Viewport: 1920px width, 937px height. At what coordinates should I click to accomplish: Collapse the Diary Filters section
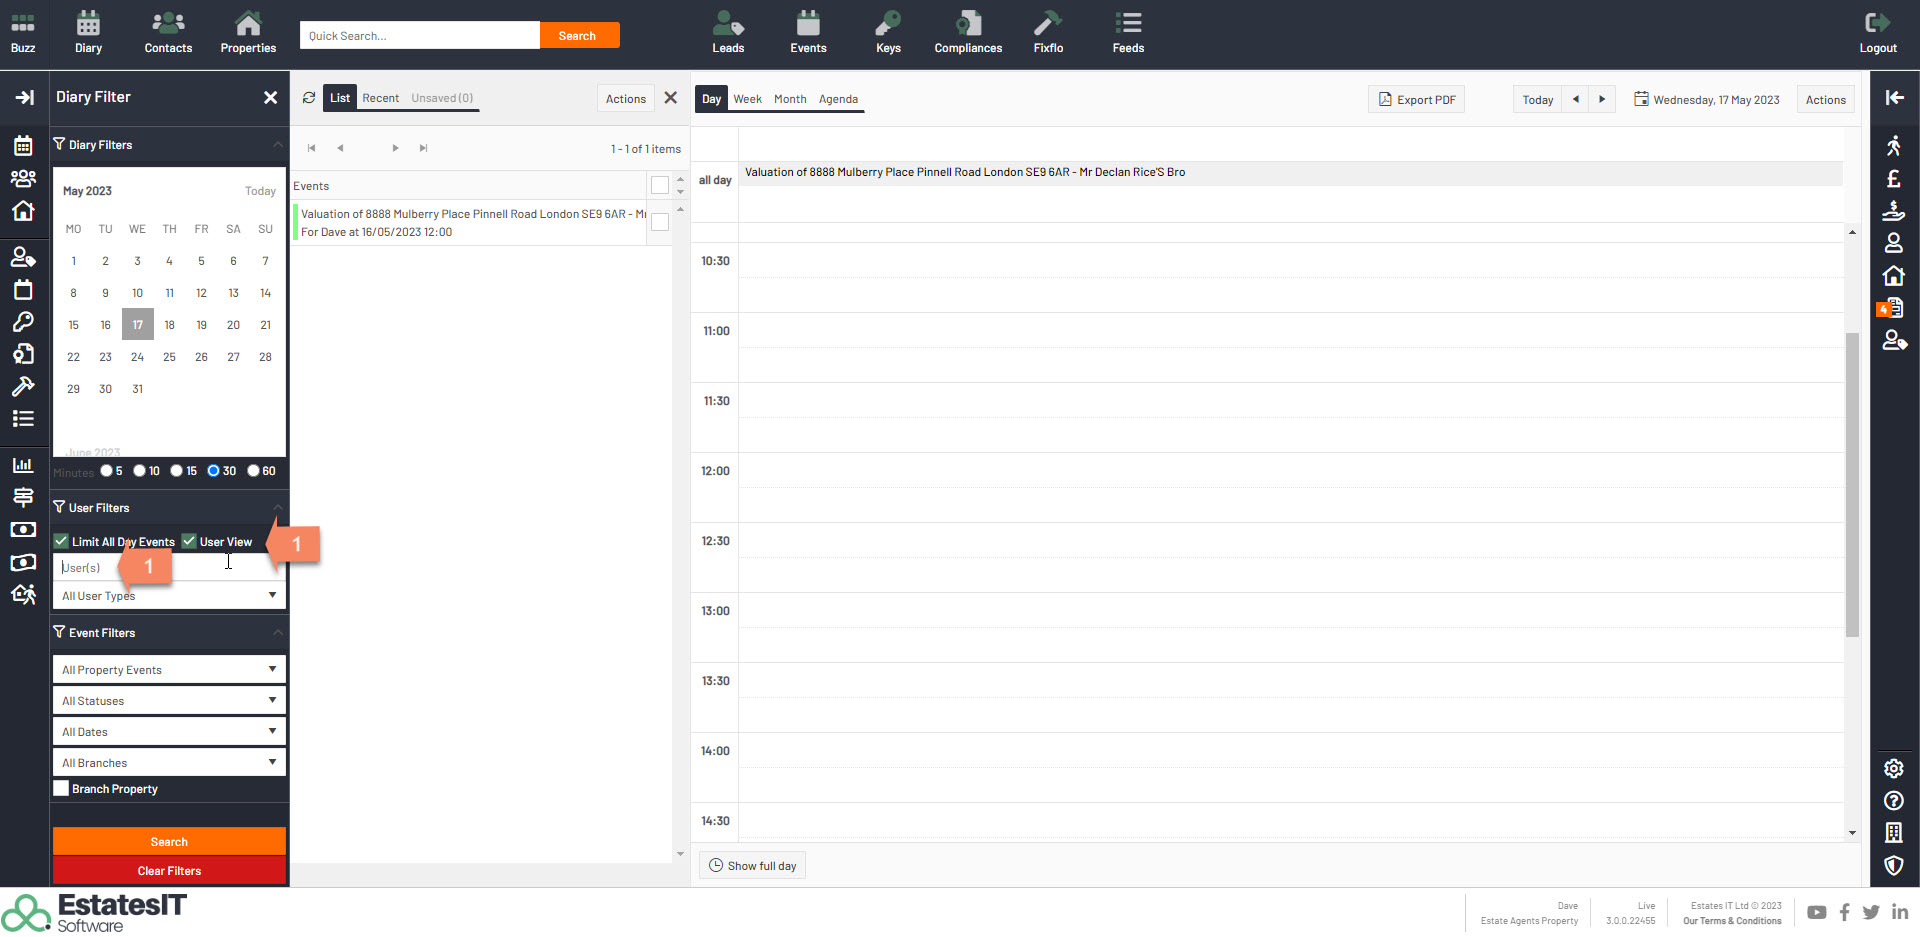click(277, 145)
